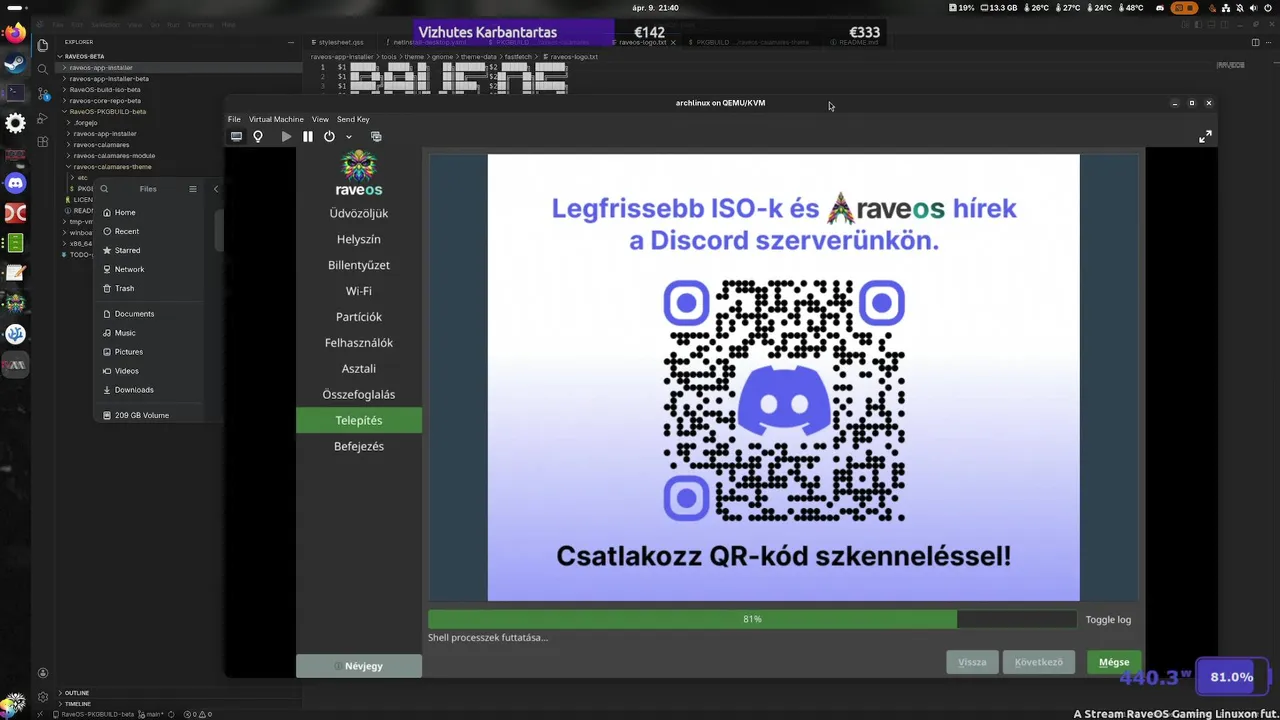
Task: Open Virtual Machine menu
Action: tap(276, 119)
